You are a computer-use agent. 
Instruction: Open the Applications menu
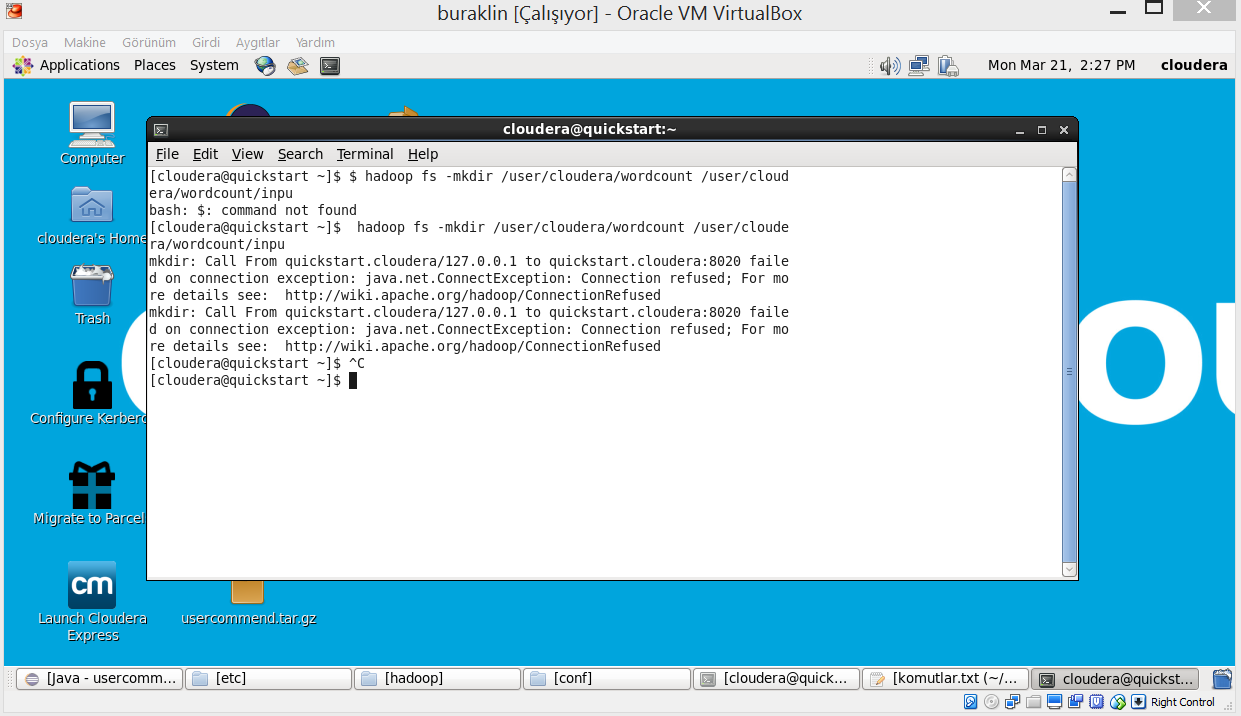(79, 65)
